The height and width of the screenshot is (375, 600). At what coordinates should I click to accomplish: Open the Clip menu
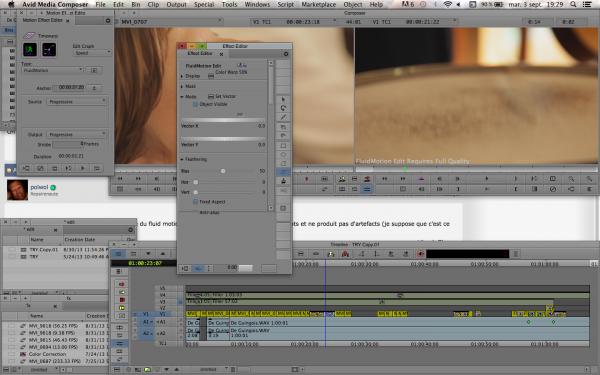153,5
